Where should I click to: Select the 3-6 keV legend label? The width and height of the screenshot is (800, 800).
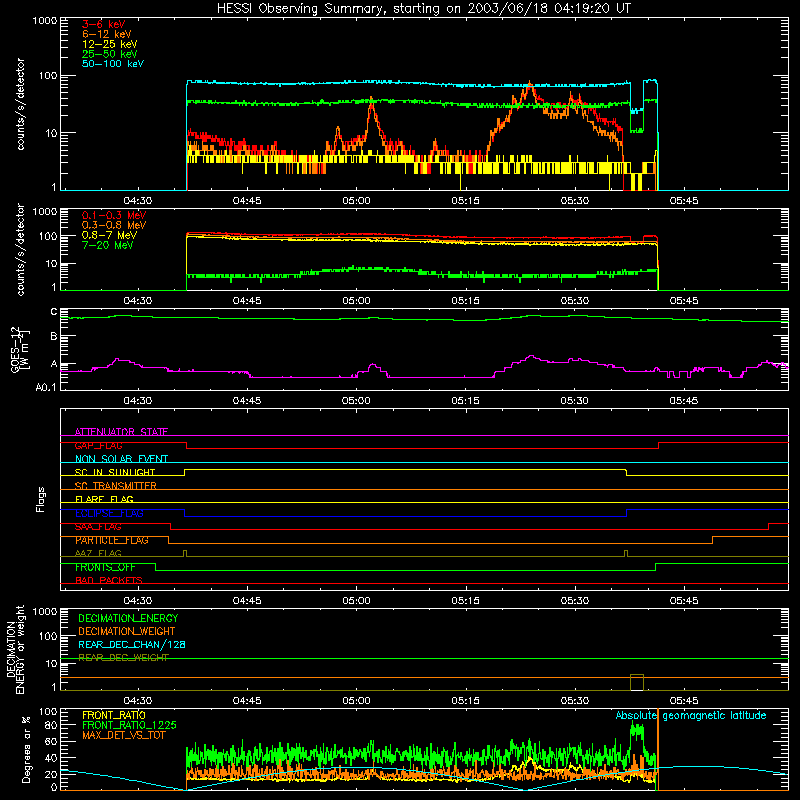pyautogui.click(x=103, y=24)
